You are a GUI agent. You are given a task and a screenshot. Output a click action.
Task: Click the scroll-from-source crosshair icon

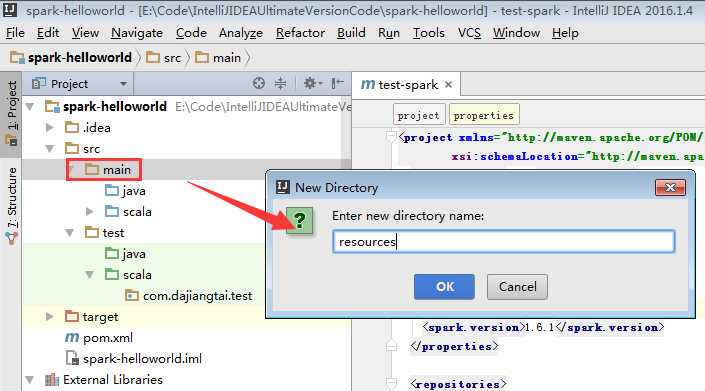(x=259, y=83)
